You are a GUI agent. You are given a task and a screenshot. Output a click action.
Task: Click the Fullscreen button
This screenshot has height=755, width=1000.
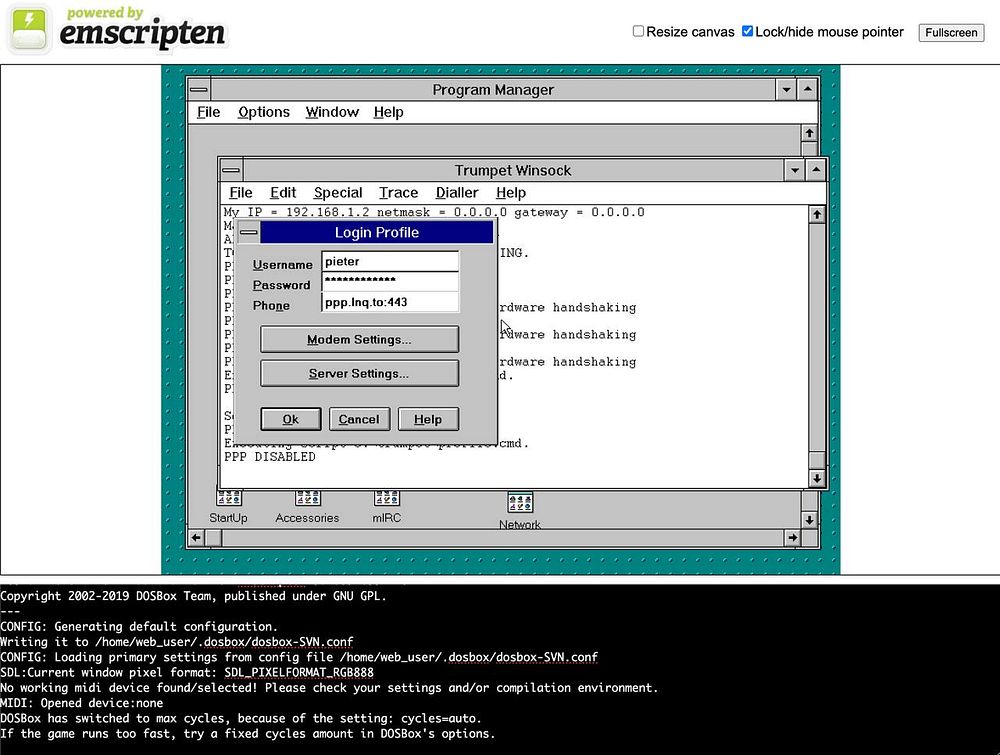pyautogui.click(x=951, y=33)
